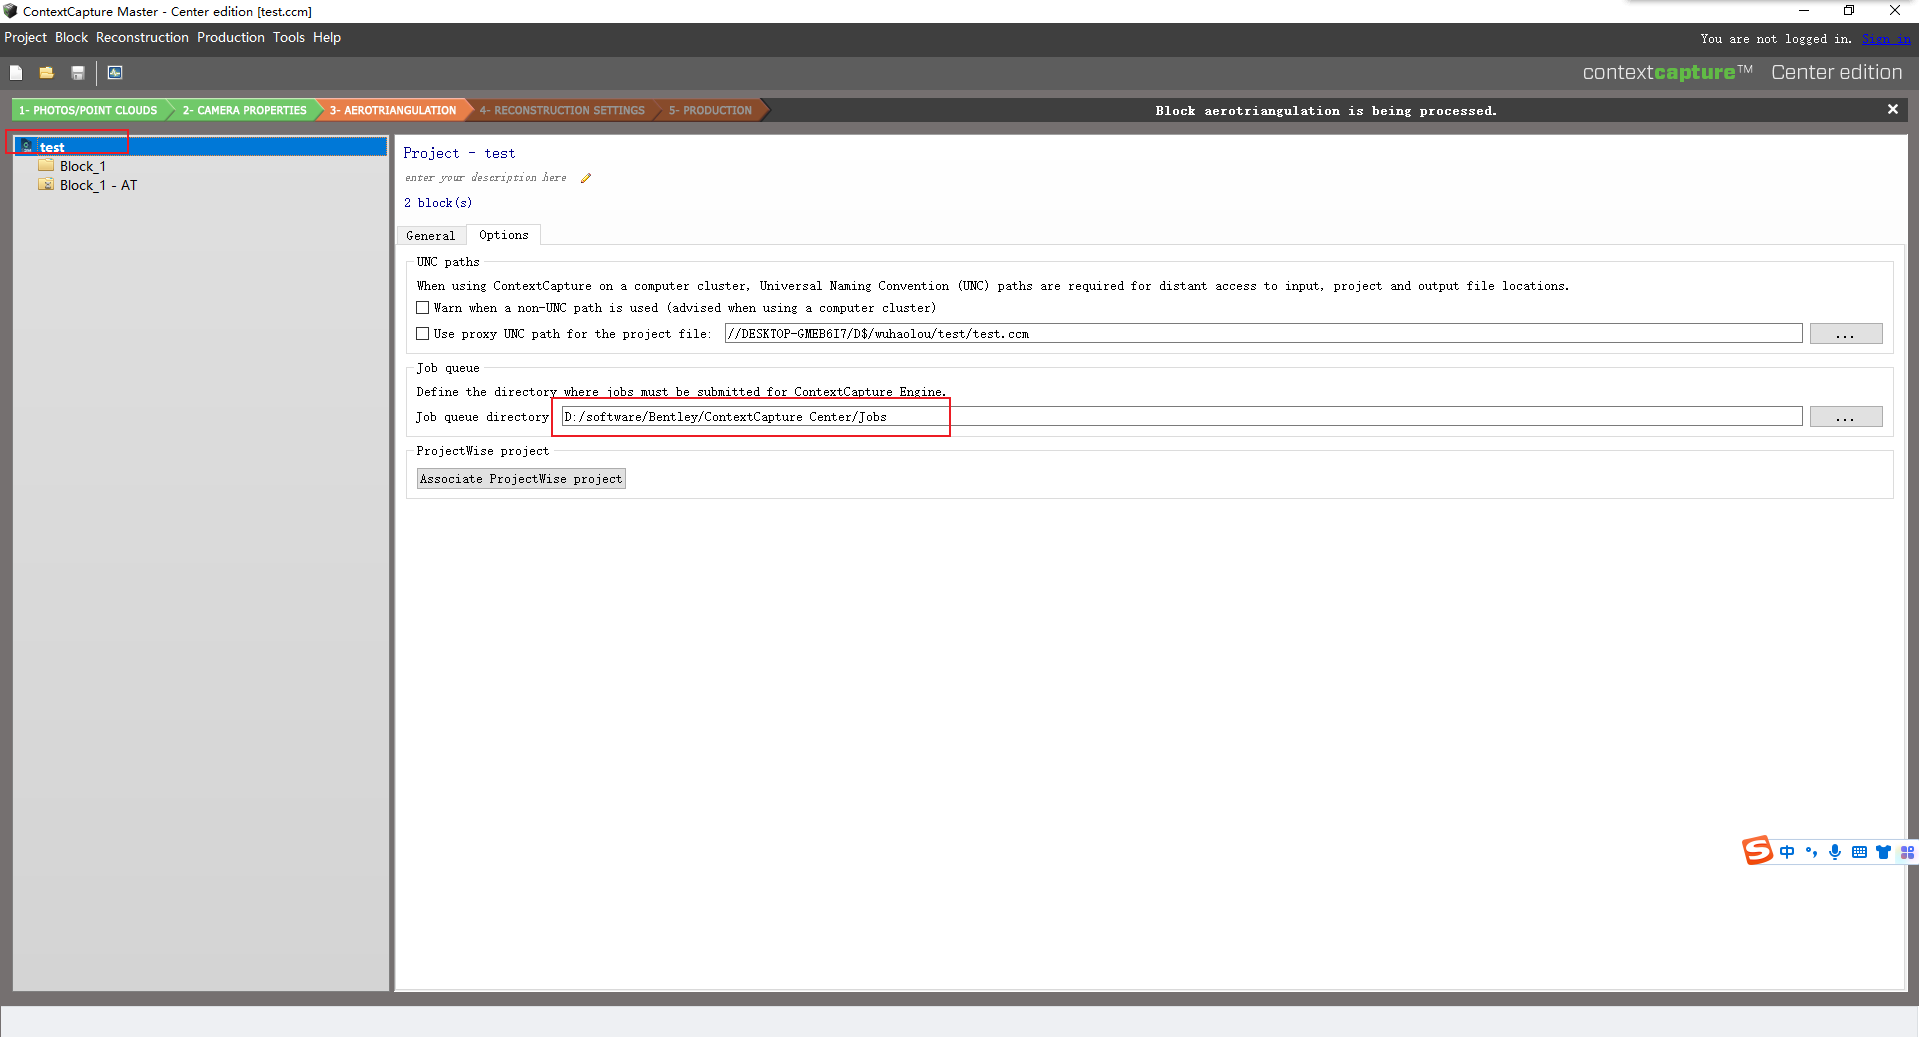Go to step 5 Production

pyautogui.click(x=710, y=110)
